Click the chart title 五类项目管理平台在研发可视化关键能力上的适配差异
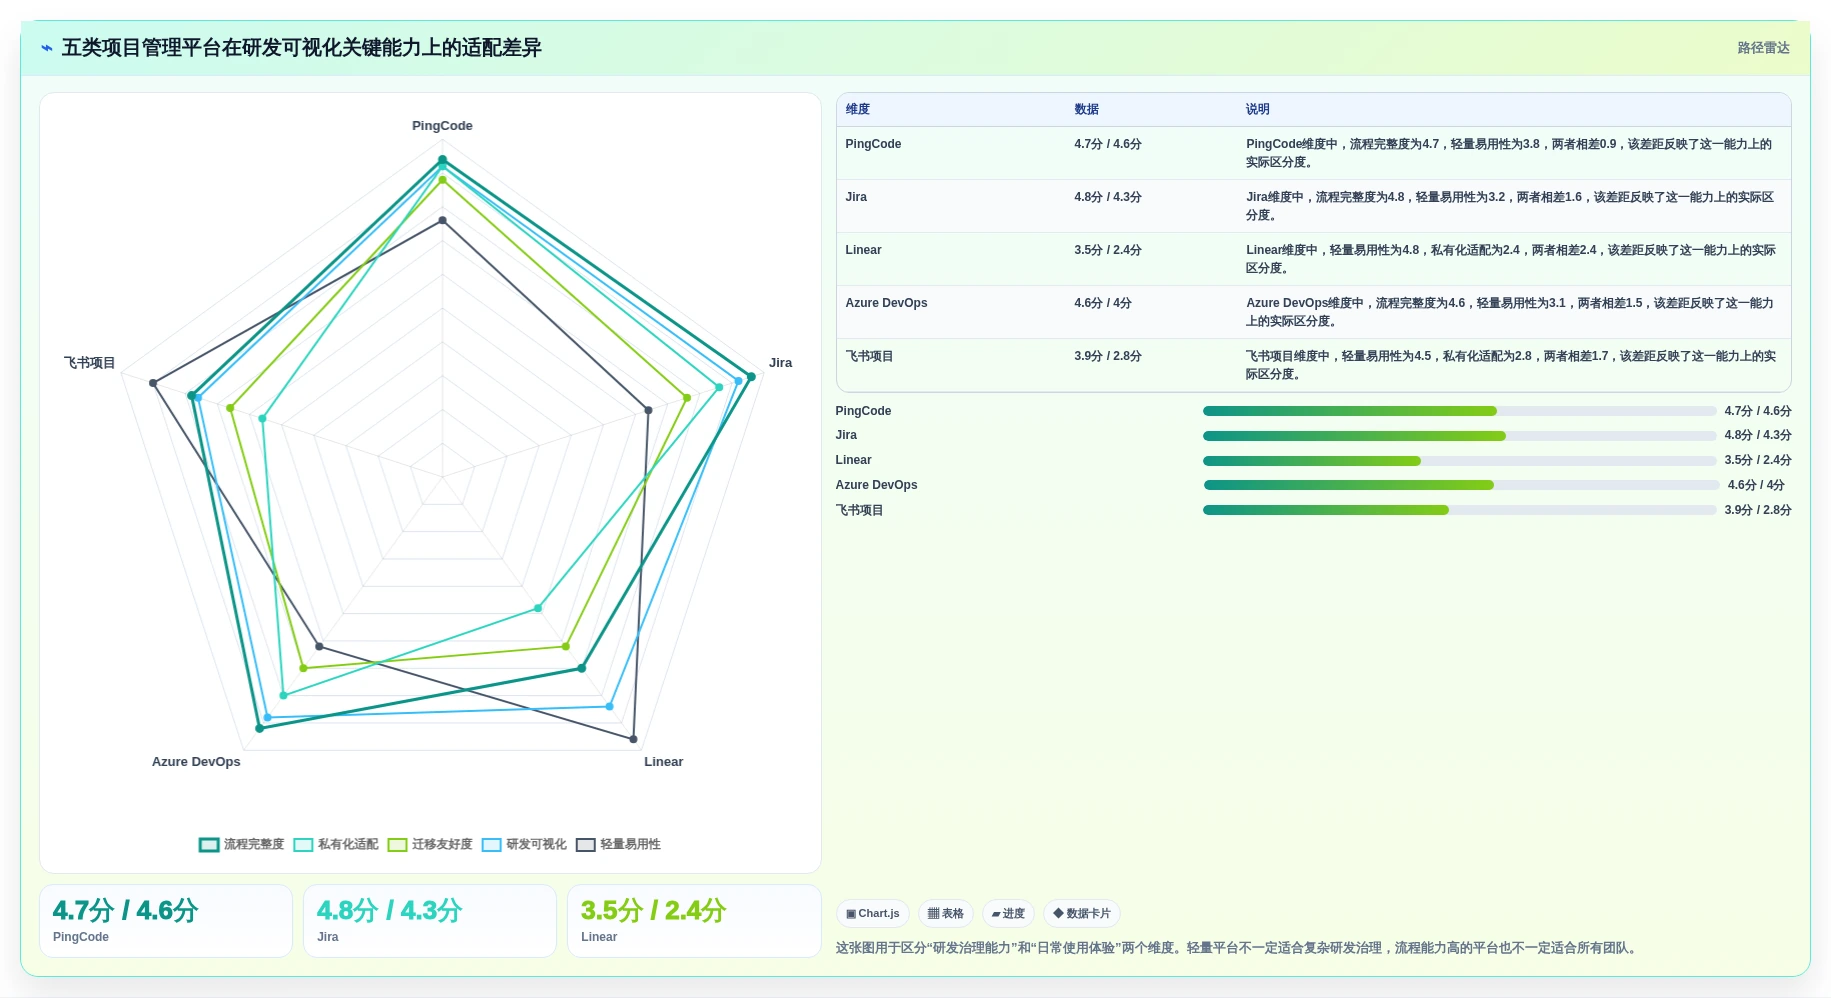Viewport: 1831px width, 998px height. click(x=301, y=48)
